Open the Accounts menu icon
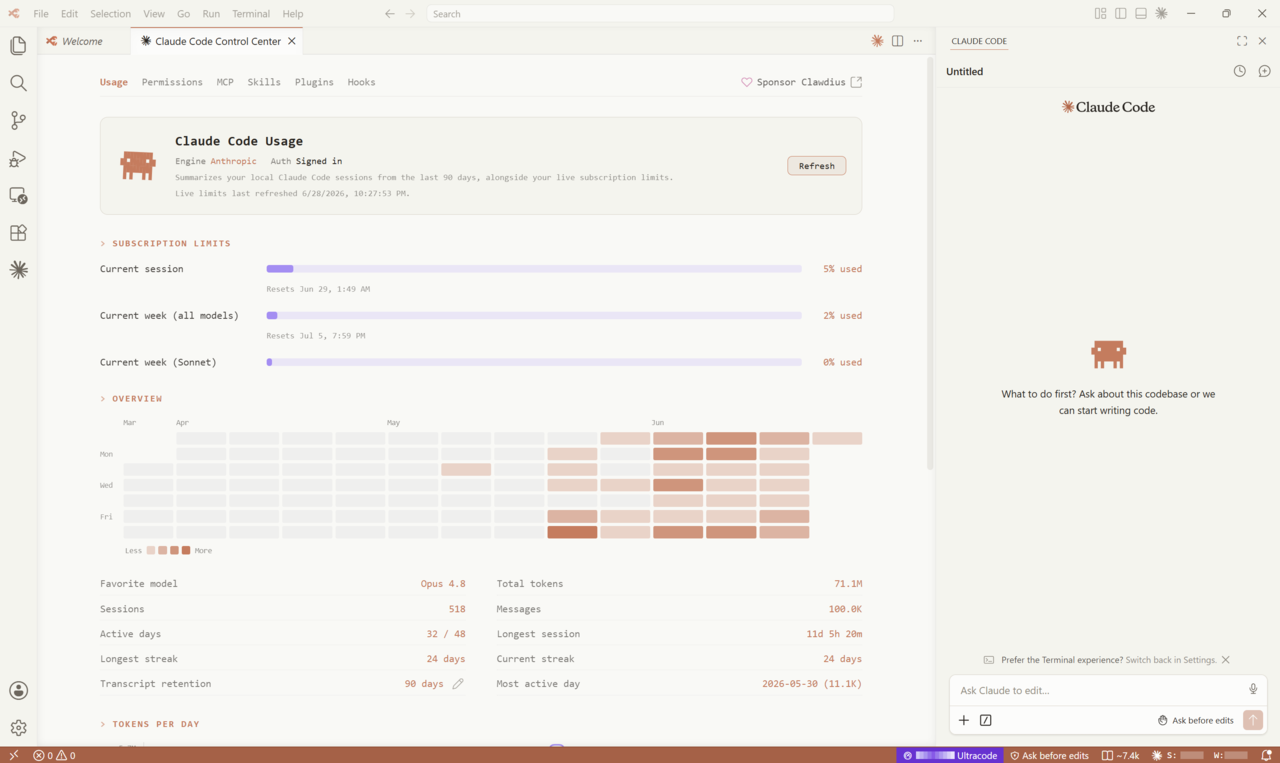Screen dimensions: 1280x763 tap(18, 691)
